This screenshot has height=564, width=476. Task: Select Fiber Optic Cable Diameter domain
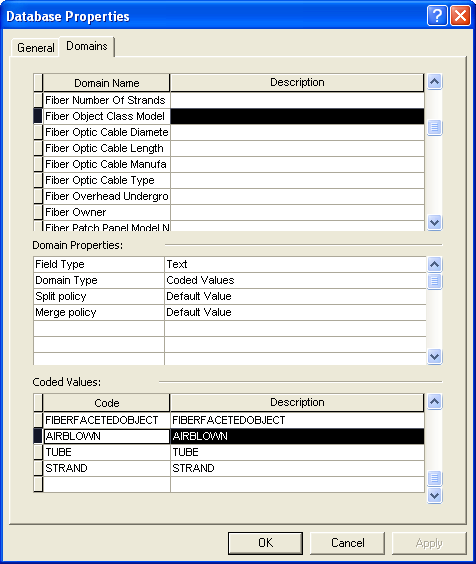[106, 132]
